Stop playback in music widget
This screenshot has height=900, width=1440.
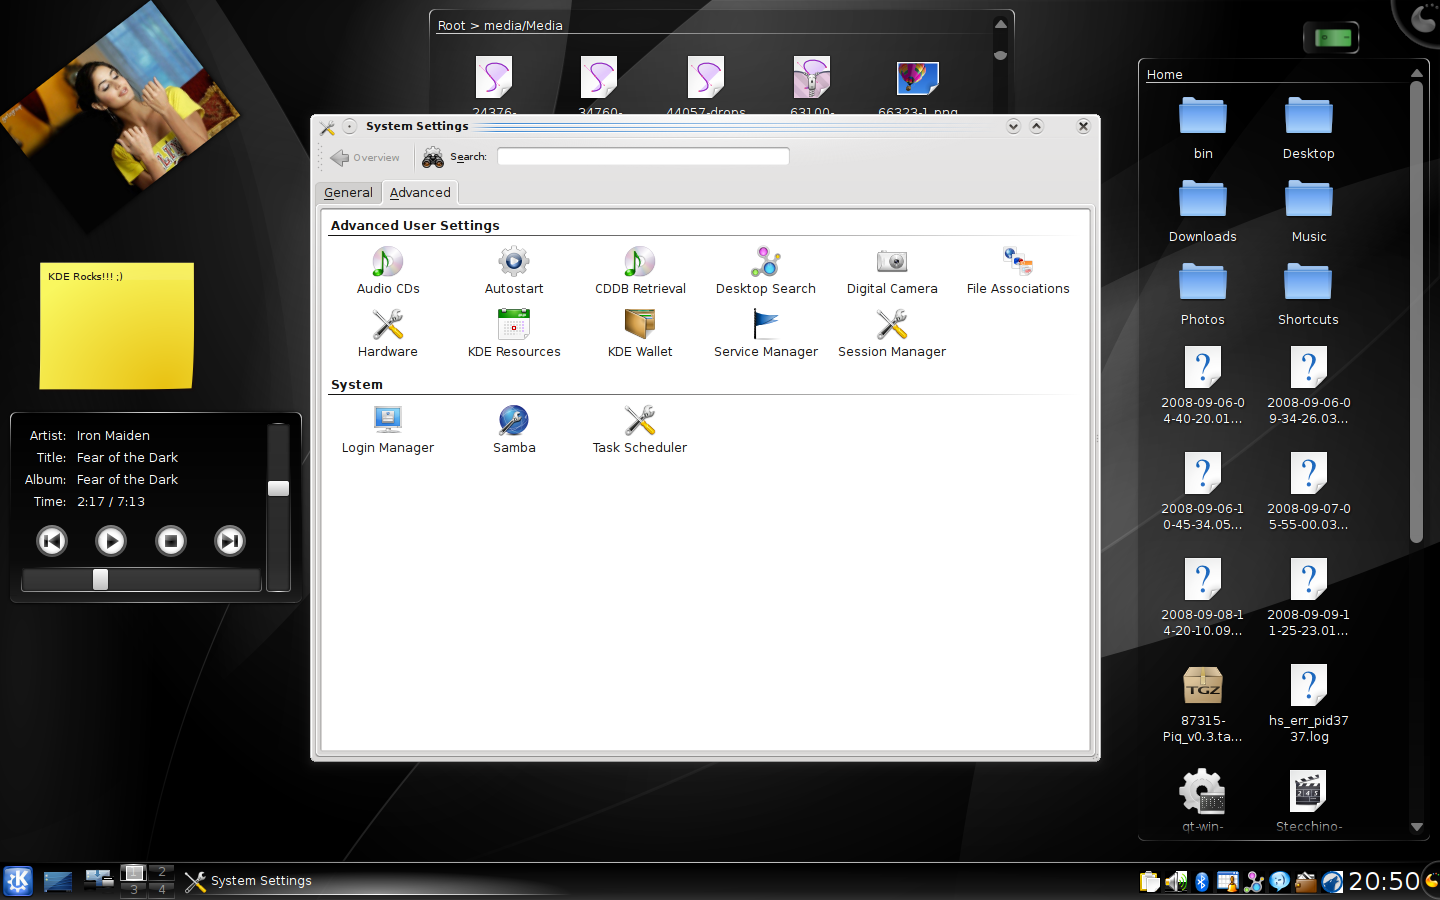pyautogui.click(x=171, y=541)
